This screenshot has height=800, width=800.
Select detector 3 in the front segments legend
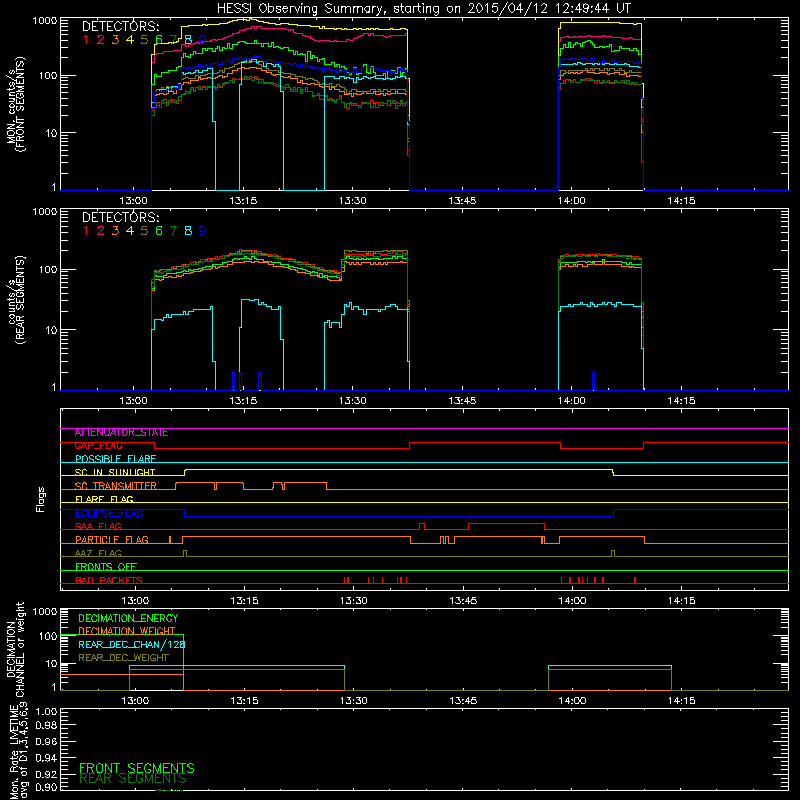[115, 40]
